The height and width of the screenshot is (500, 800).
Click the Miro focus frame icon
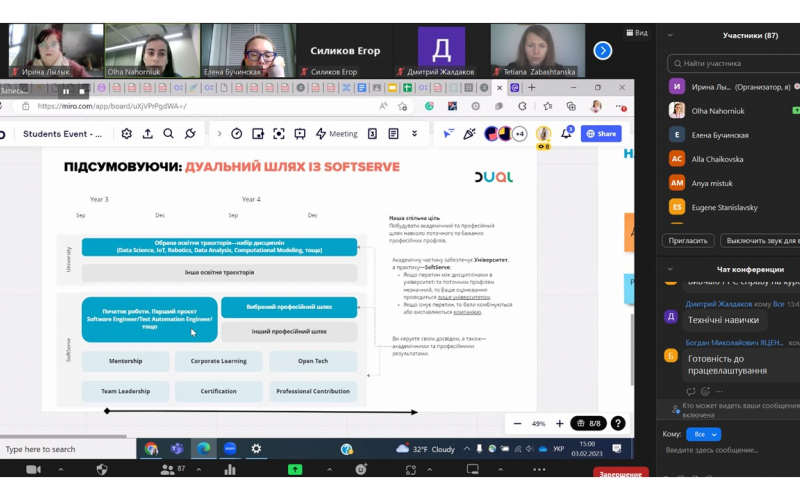tap(279, 134)
